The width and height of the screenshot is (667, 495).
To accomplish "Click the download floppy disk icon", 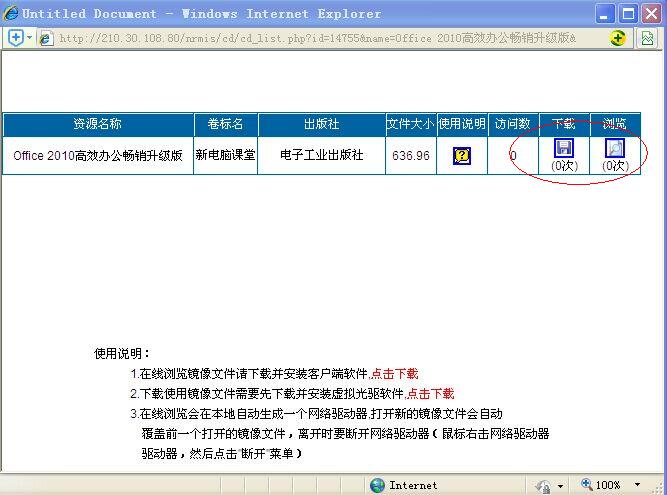I will (564, 148).
